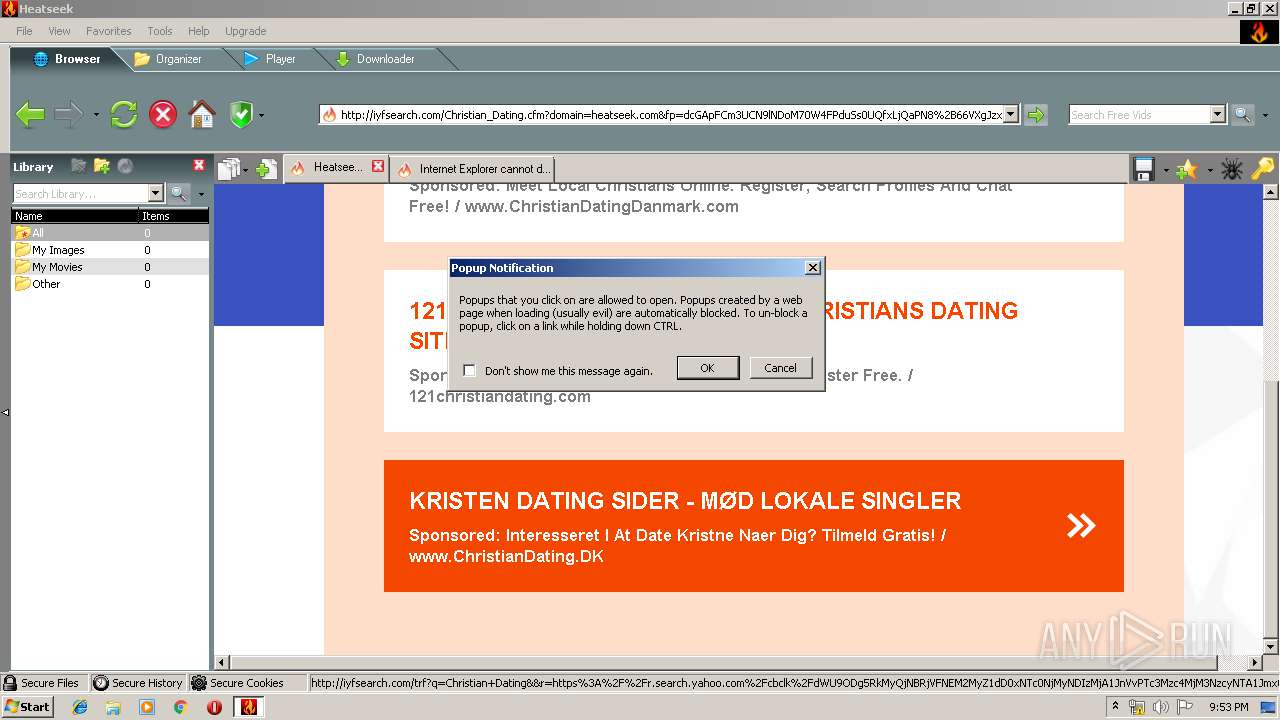Screen dimensions: 1280x720
Task: Stop loading with the red X button
Action: tap(163, 114)
